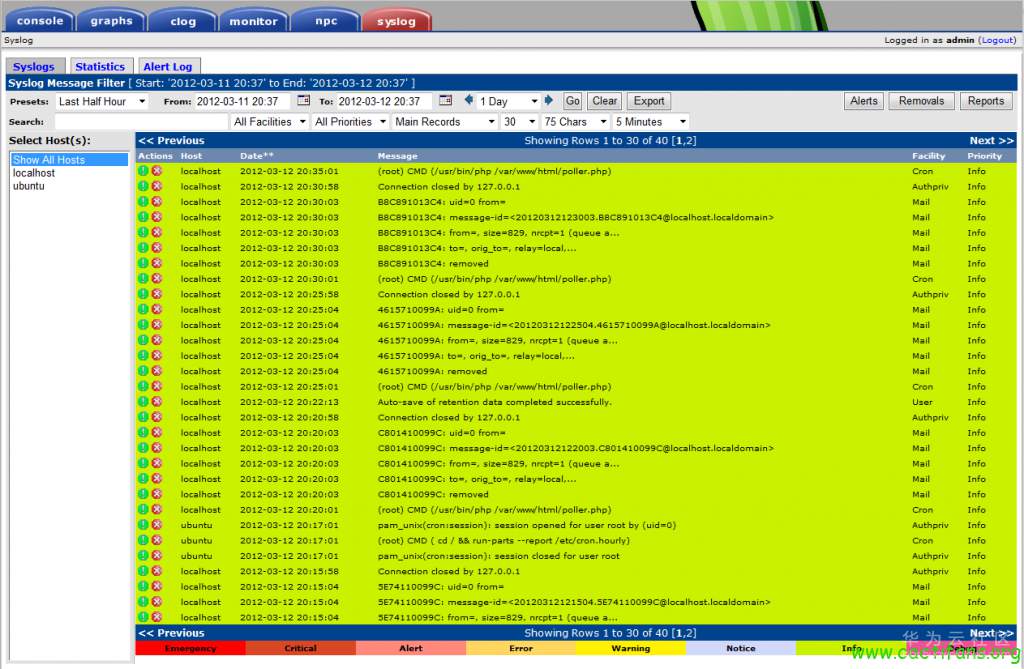The height and width of the screenshot is (669, 1024).
Task: Open the Reports button
Action: tap(986, 101)
